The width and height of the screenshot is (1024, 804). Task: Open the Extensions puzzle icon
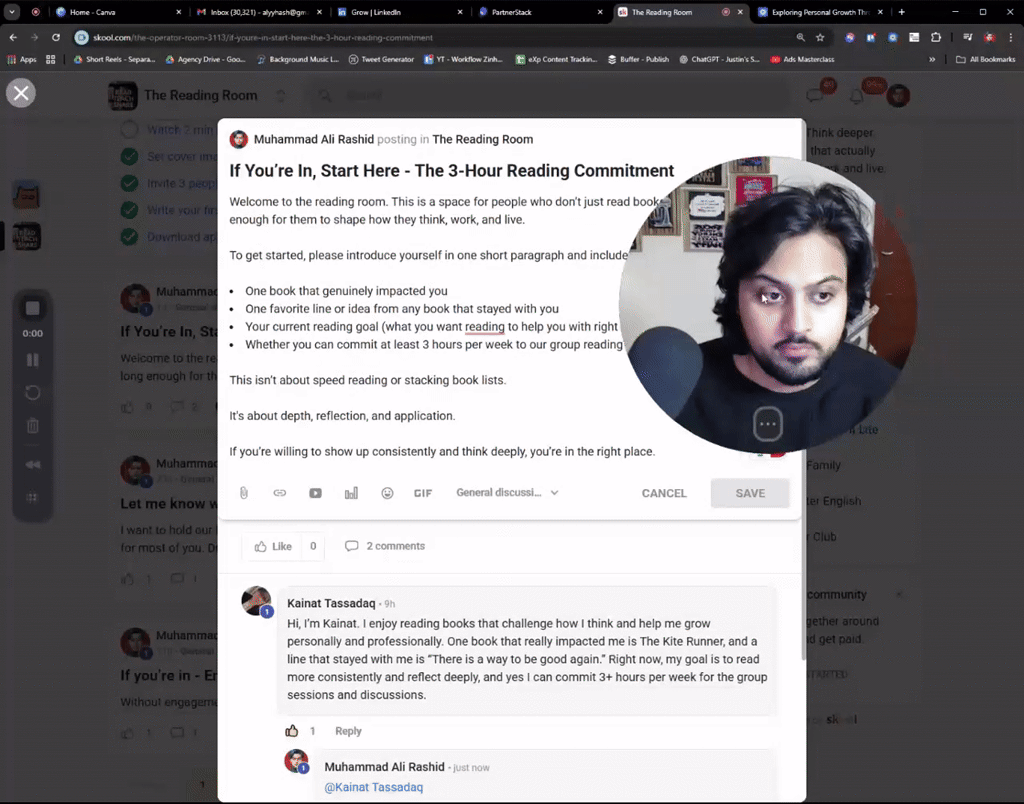tap(936, 37)
